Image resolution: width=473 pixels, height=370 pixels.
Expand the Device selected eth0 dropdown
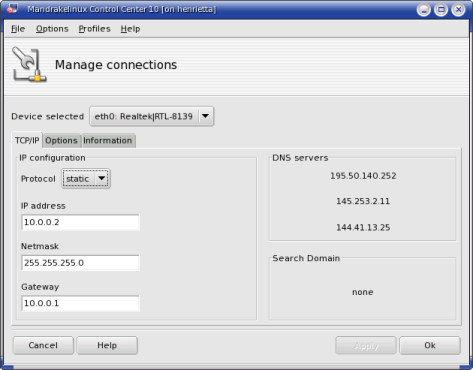[x=152, y=116]
